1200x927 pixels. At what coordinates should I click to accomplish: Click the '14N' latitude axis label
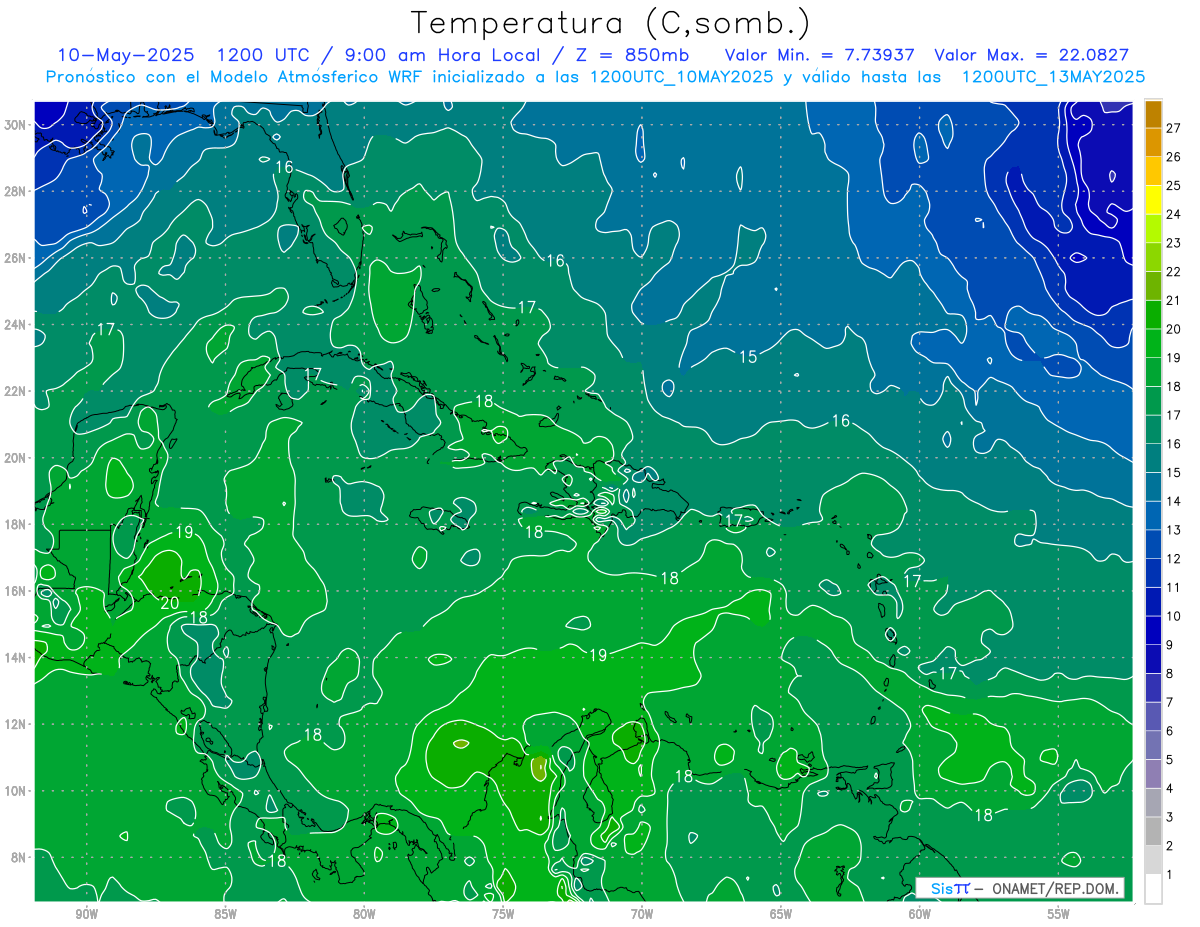coord(14,657)
